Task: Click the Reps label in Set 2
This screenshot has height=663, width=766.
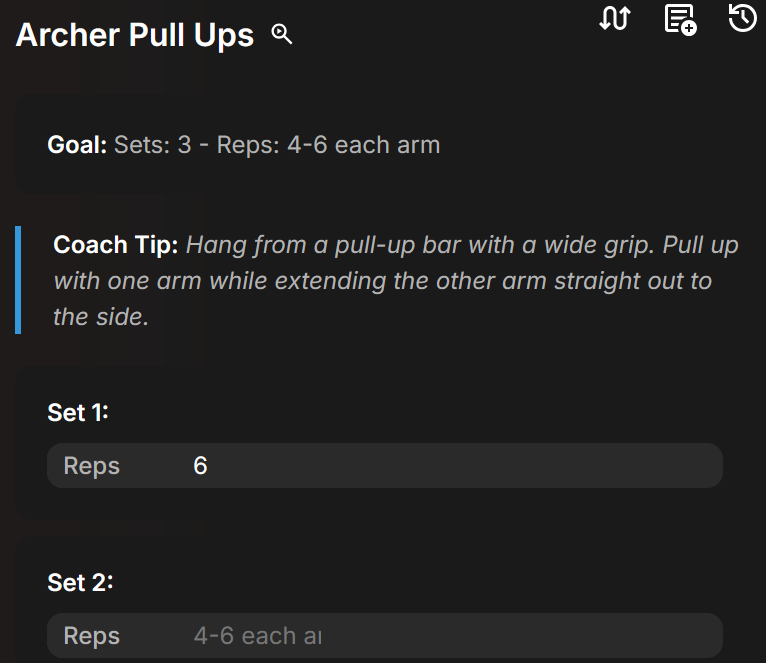Action: click(x=91, y=636)
